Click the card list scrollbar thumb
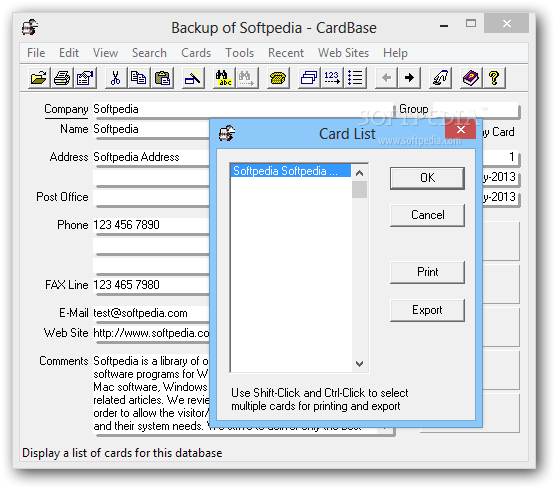 [360, 190]
